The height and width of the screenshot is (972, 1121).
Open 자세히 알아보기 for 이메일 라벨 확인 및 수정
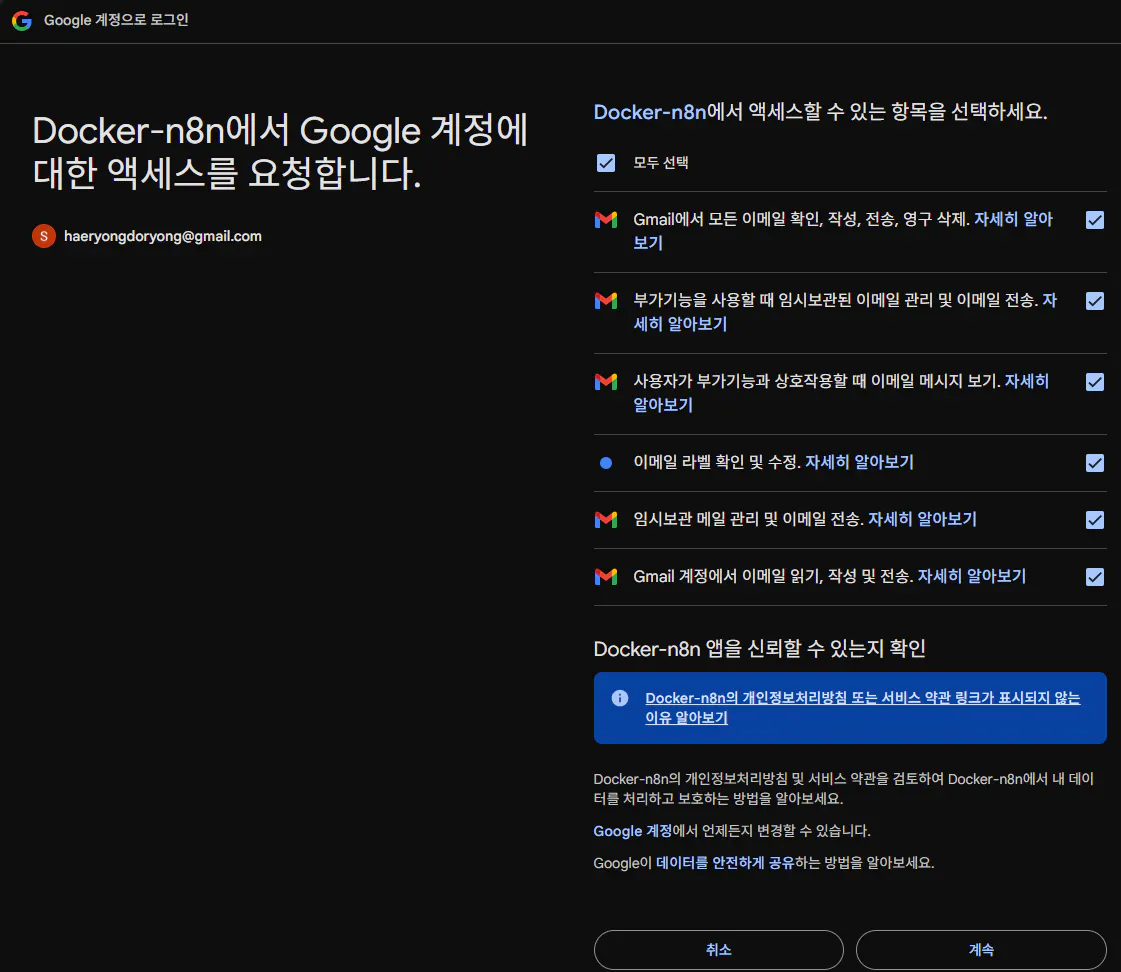859,462
